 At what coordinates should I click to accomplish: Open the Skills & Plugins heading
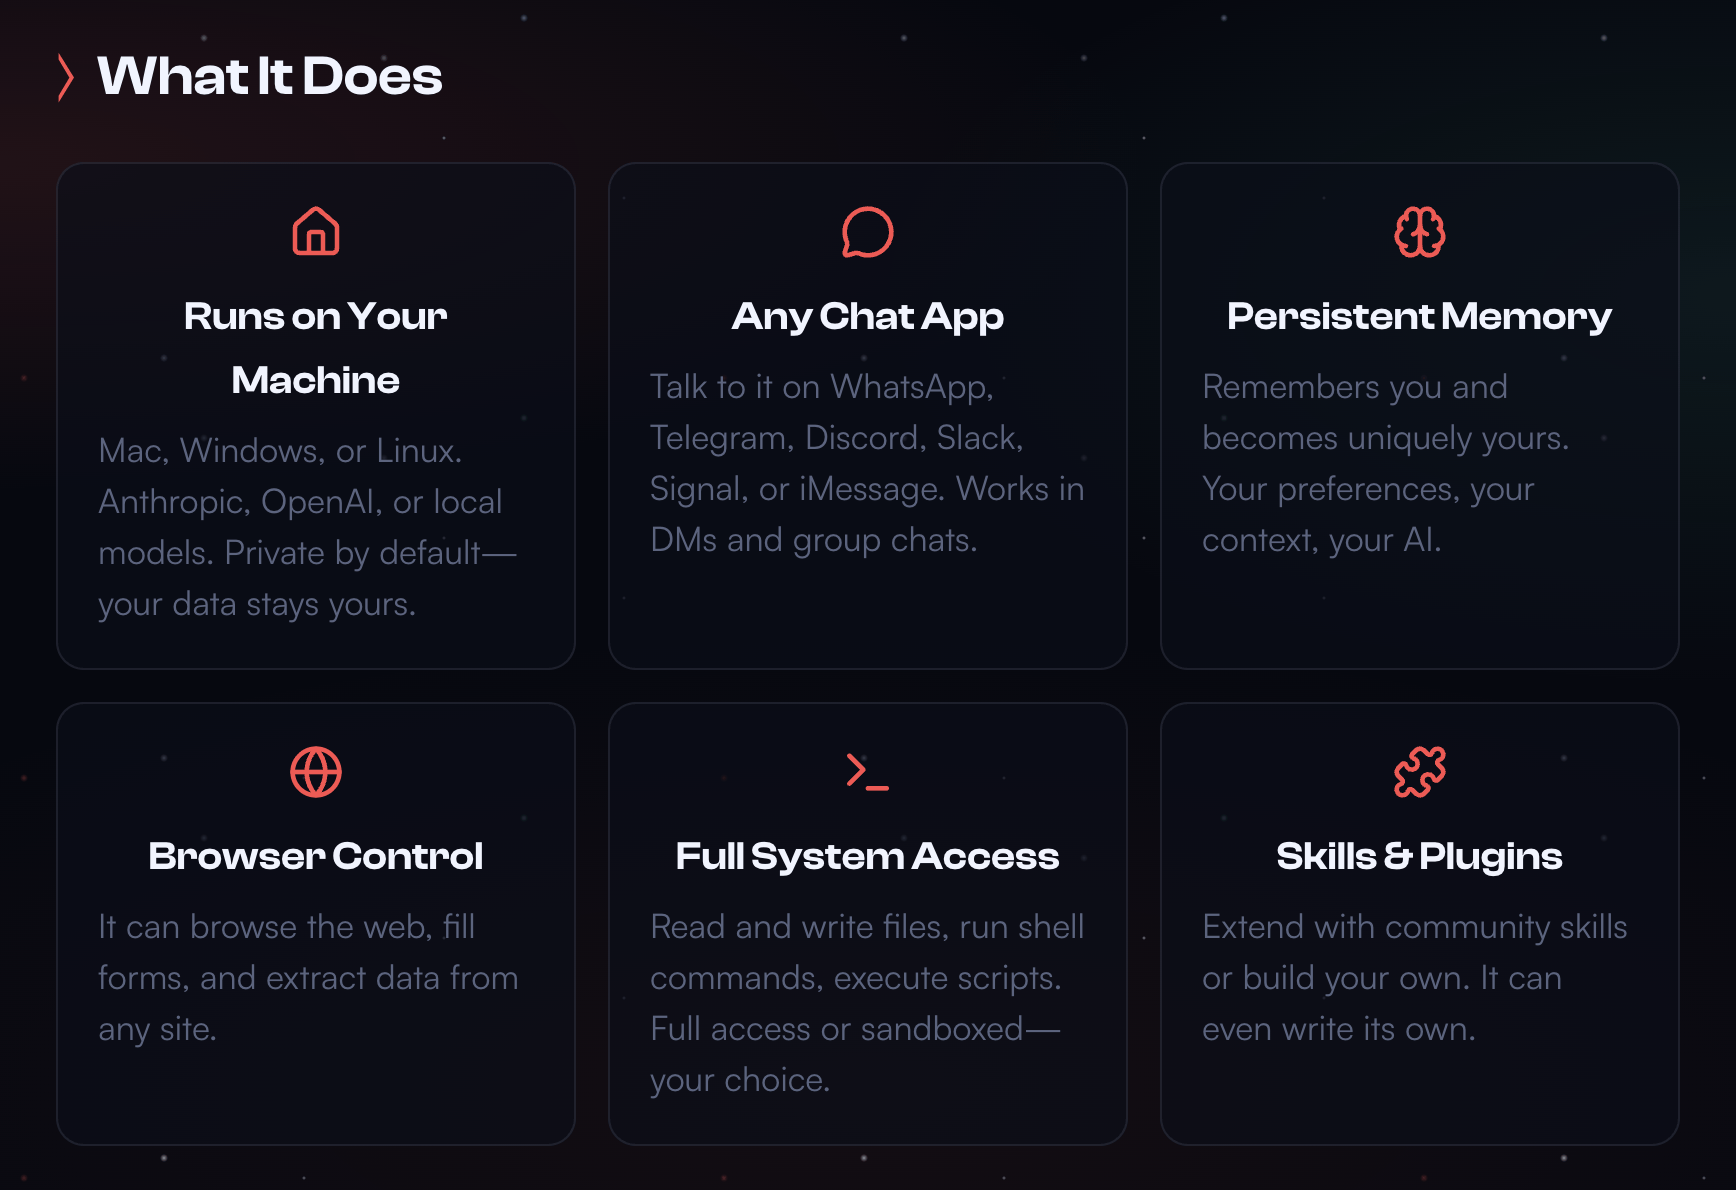click(1419, 856)
